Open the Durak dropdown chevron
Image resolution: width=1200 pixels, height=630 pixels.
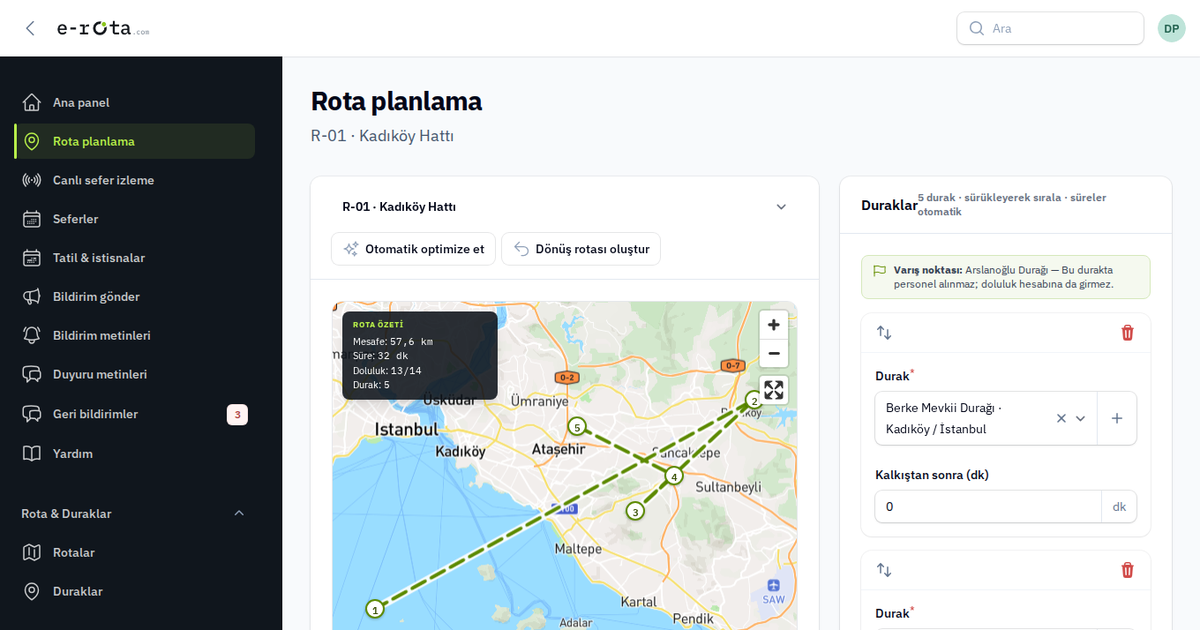(x=1081, y=418)
